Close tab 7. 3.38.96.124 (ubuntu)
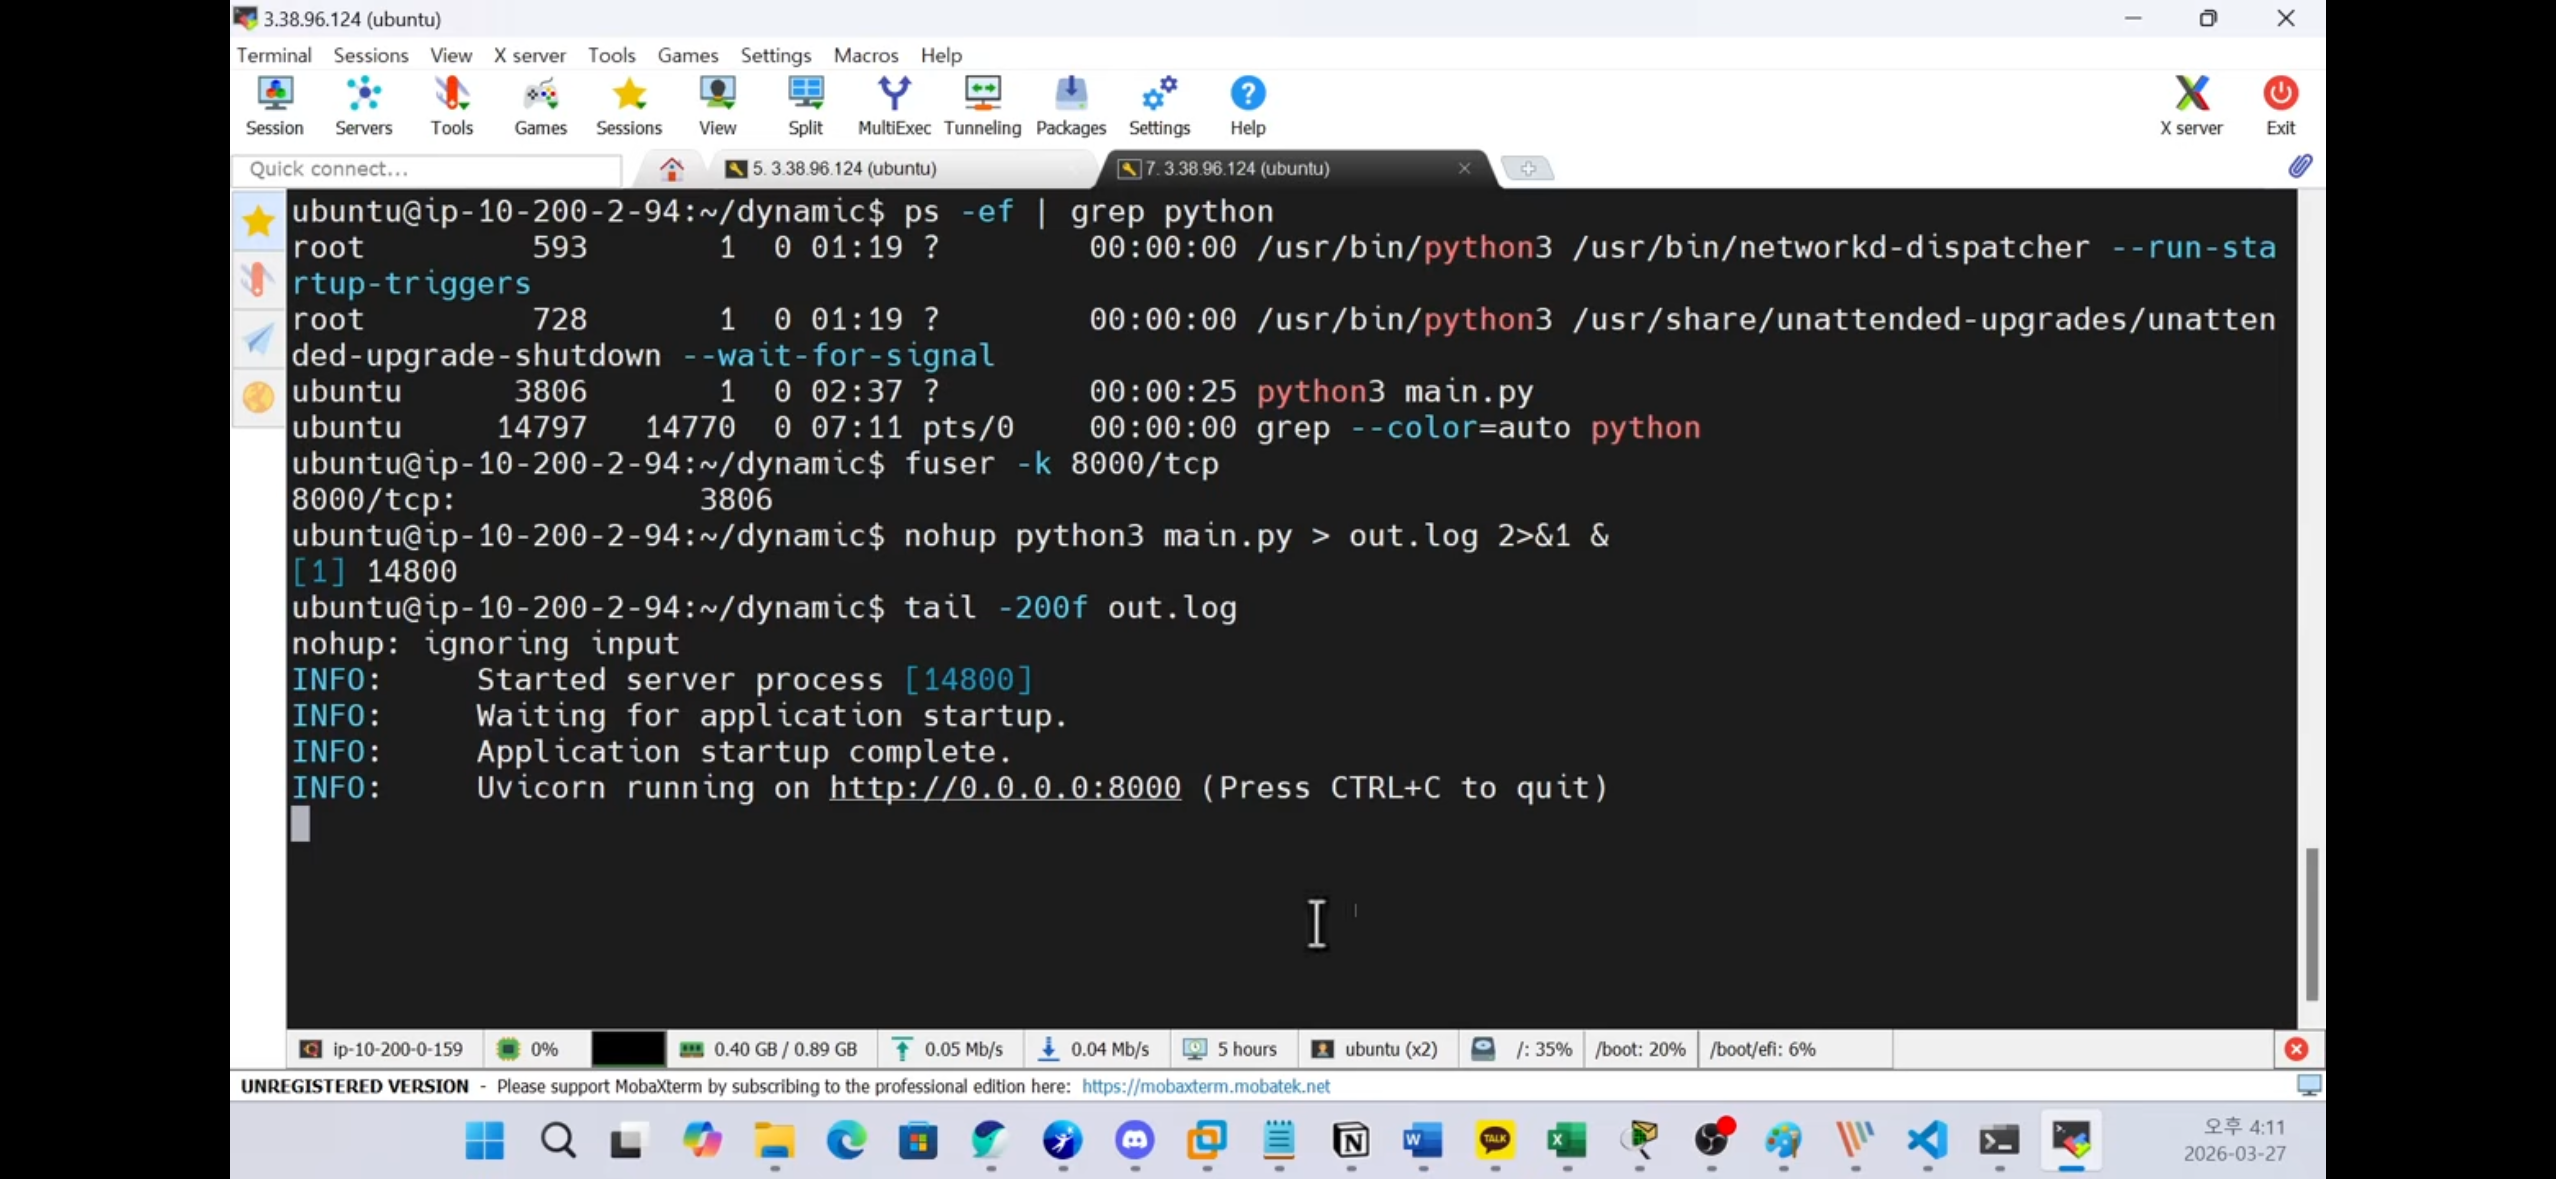Screen dimensions: 2556x1179 click(x=1464, y=168)
